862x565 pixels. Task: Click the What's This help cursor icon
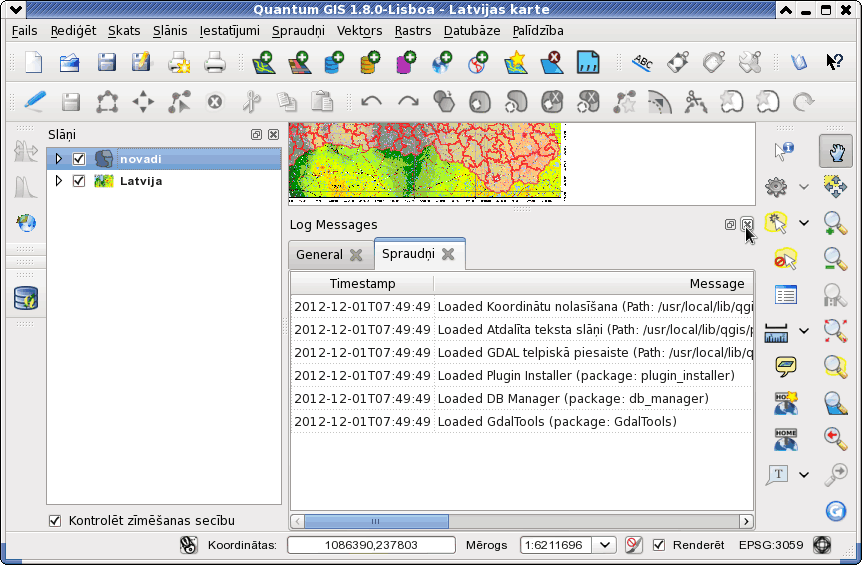click(x=834, y=62)
